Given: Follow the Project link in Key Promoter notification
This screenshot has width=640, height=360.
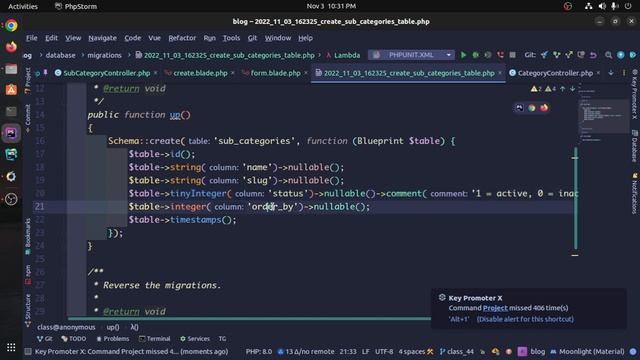Looking at the screenshot, I should pyautogui.click(x=495, y=308).
